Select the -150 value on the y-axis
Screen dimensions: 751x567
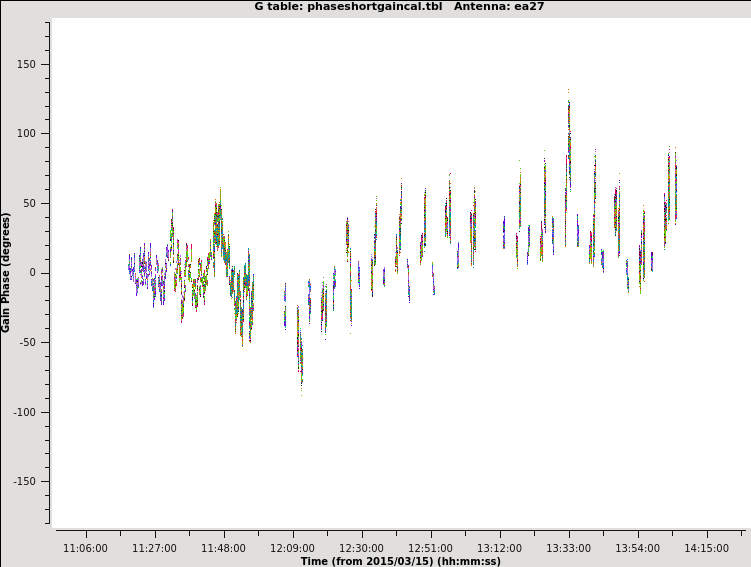(24, 481)
